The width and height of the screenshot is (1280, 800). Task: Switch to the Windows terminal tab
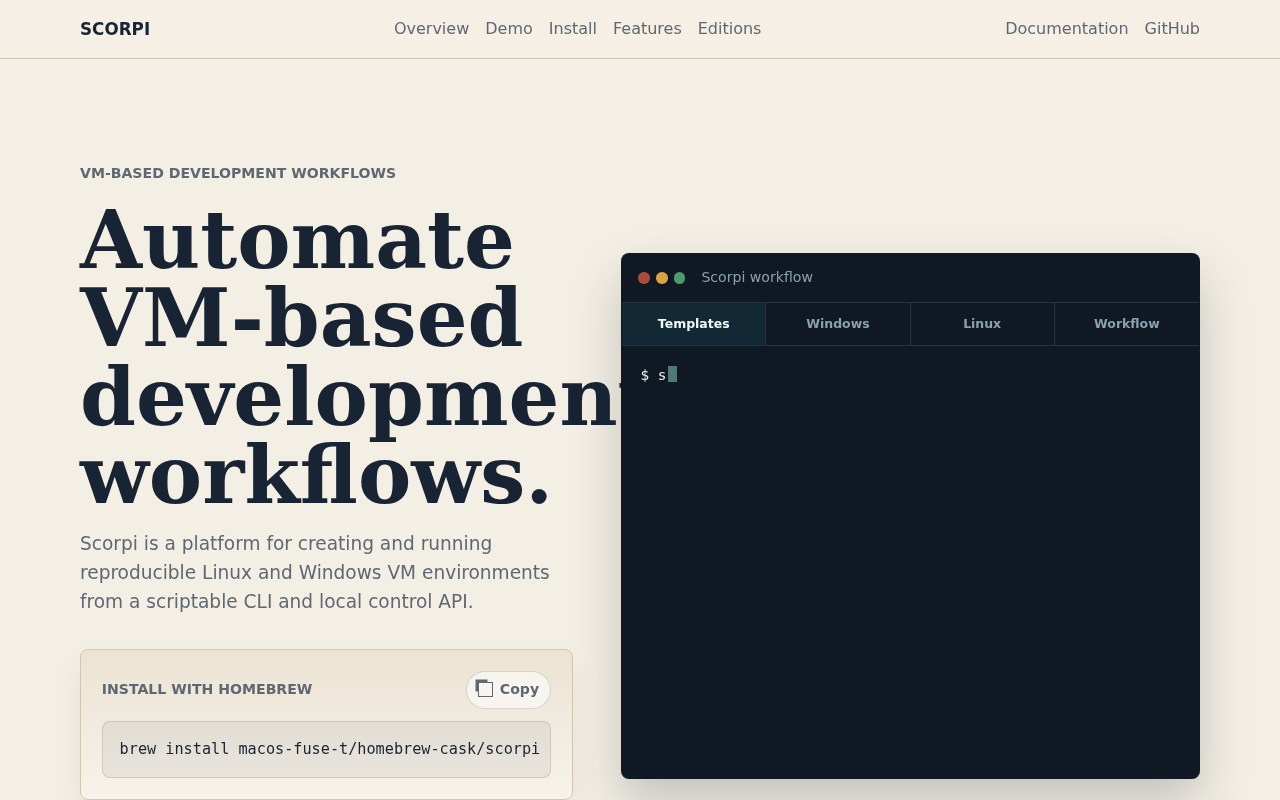coord(838,324)
